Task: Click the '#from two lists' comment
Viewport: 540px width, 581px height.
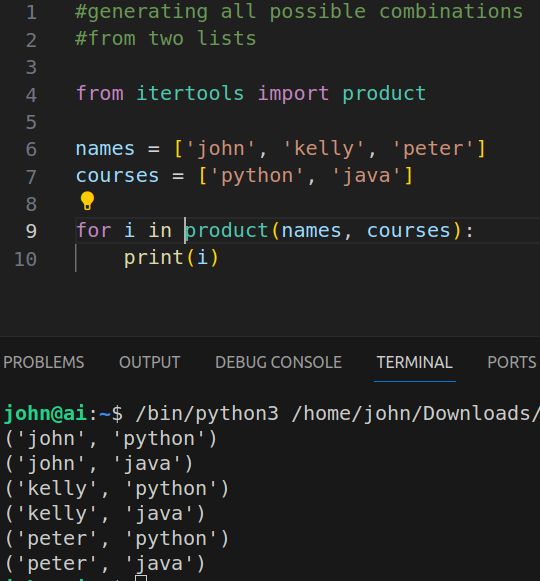Action: point(165,38)
